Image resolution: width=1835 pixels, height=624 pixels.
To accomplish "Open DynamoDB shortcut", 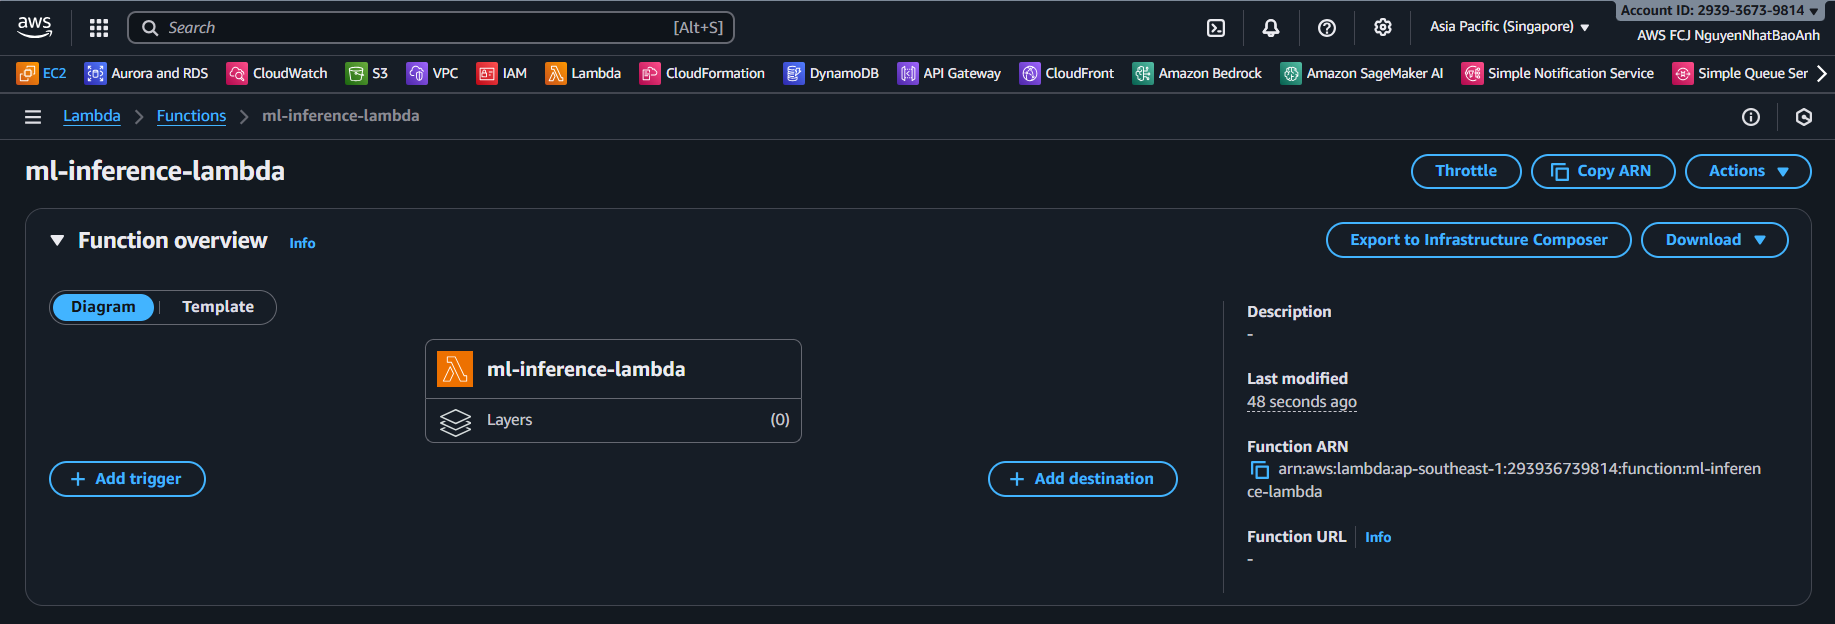I will pyautogui.click(x=831, y=73).
